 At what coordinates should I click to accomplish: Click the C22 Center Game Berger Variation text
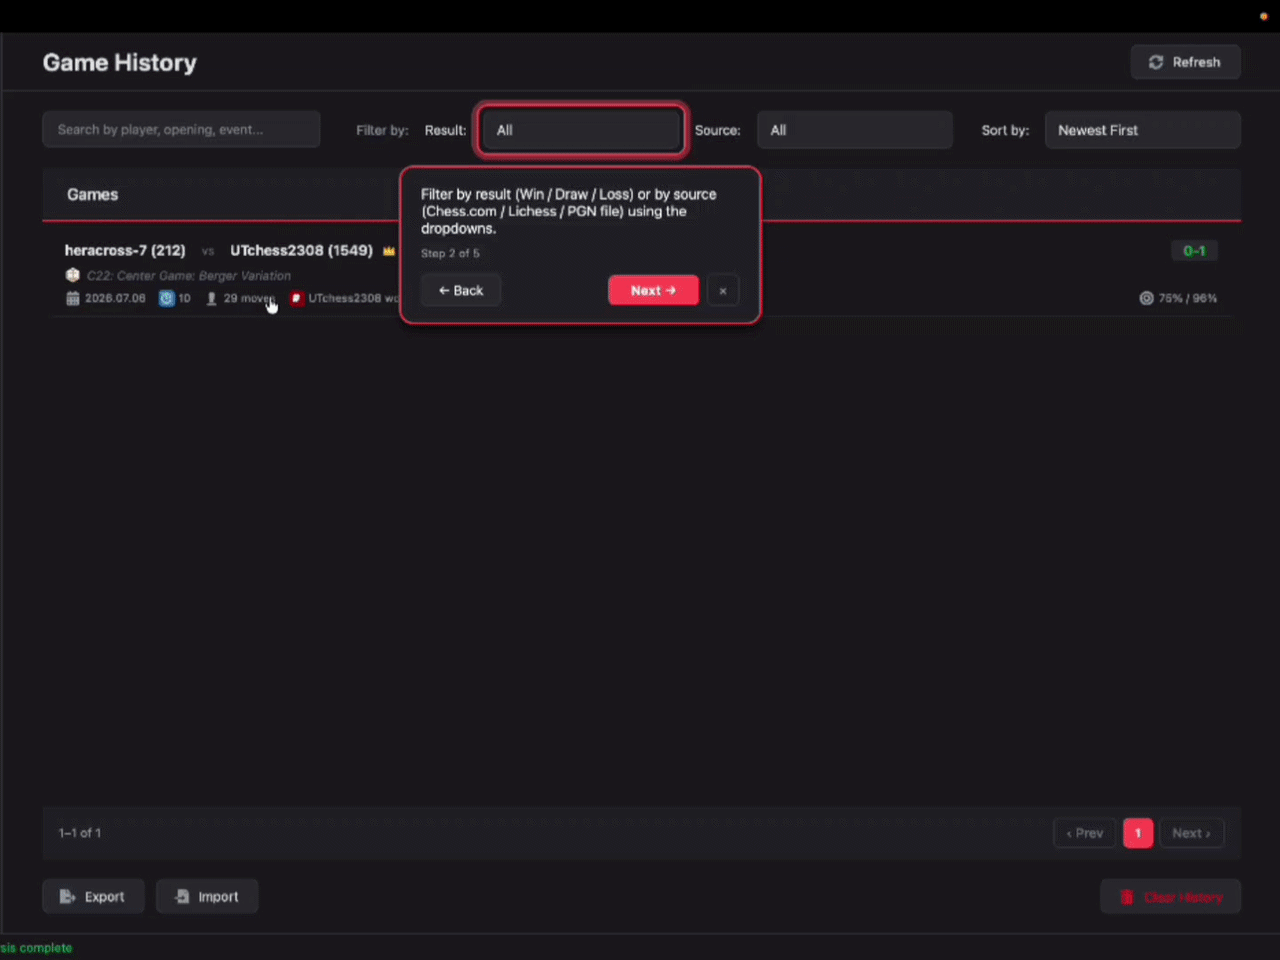tap(189, 276)
